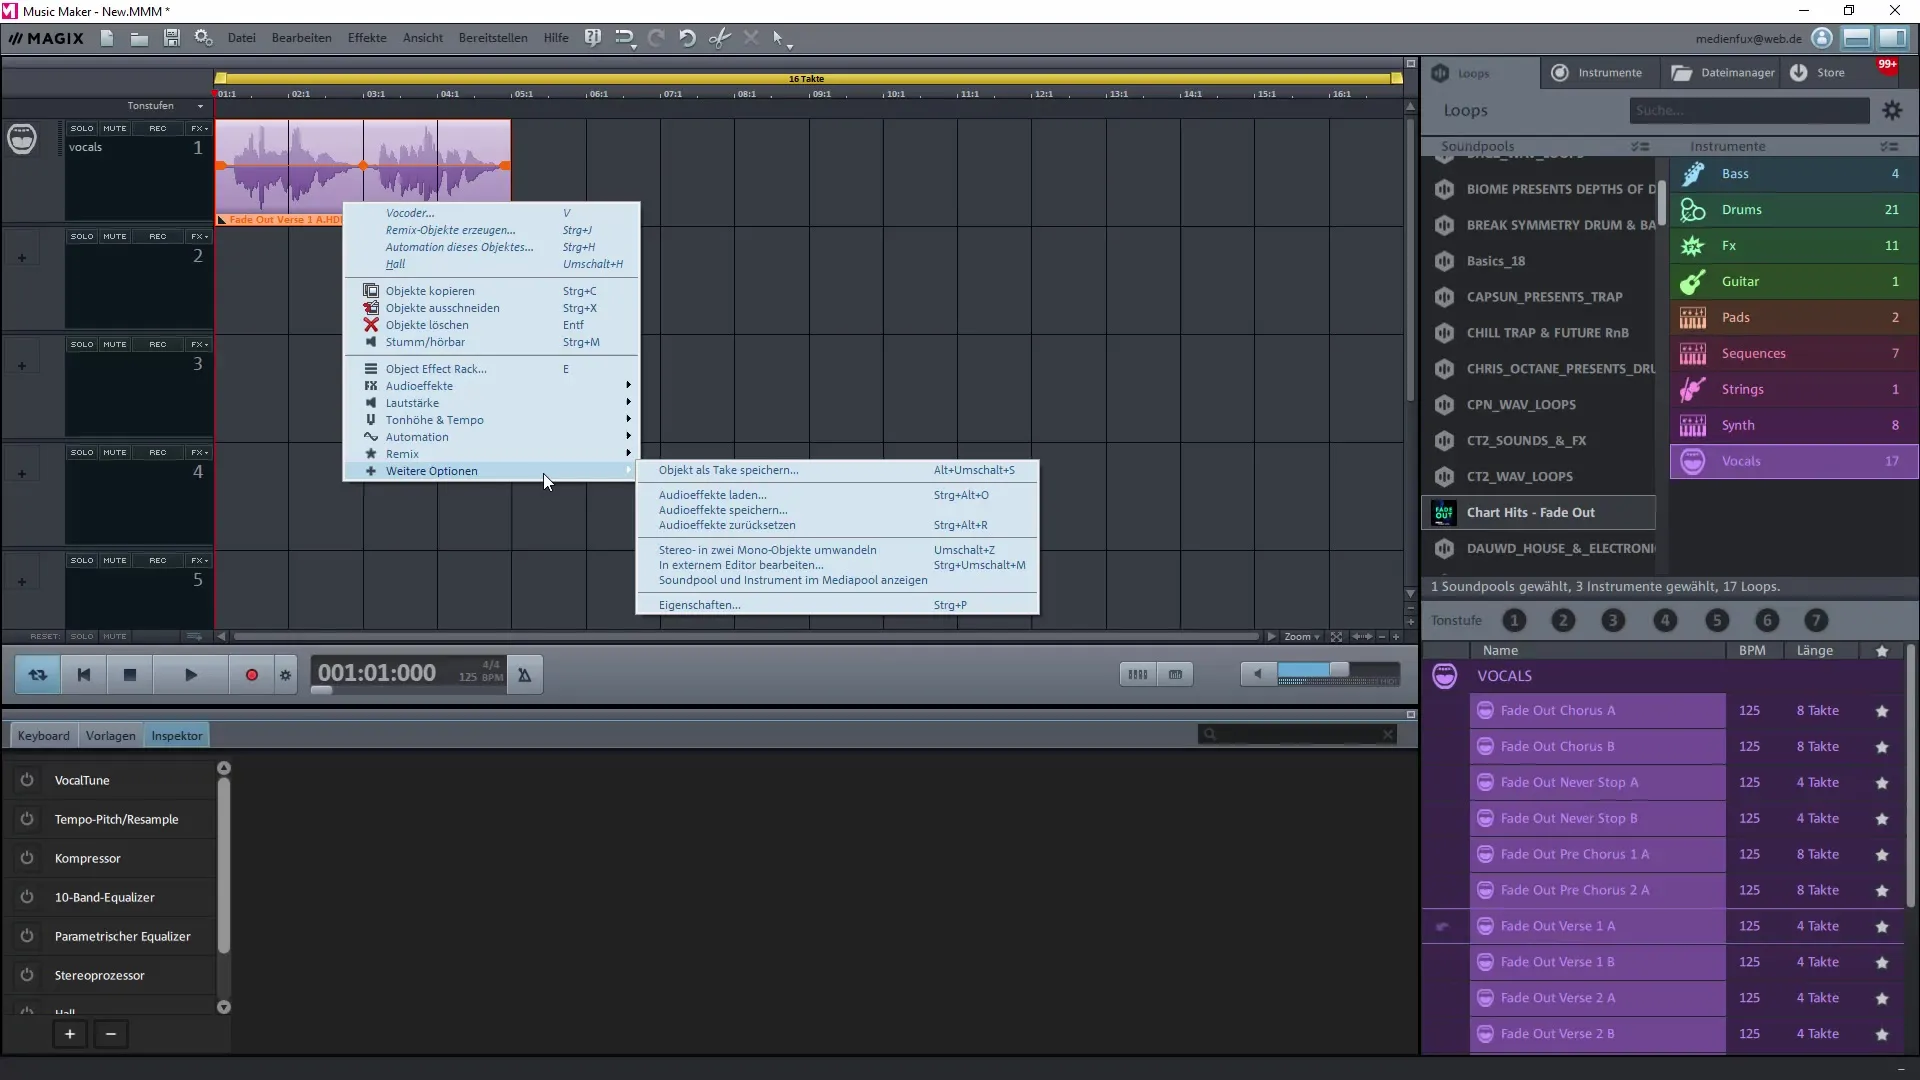Click inspector search field

click(x=1297, y=734)
